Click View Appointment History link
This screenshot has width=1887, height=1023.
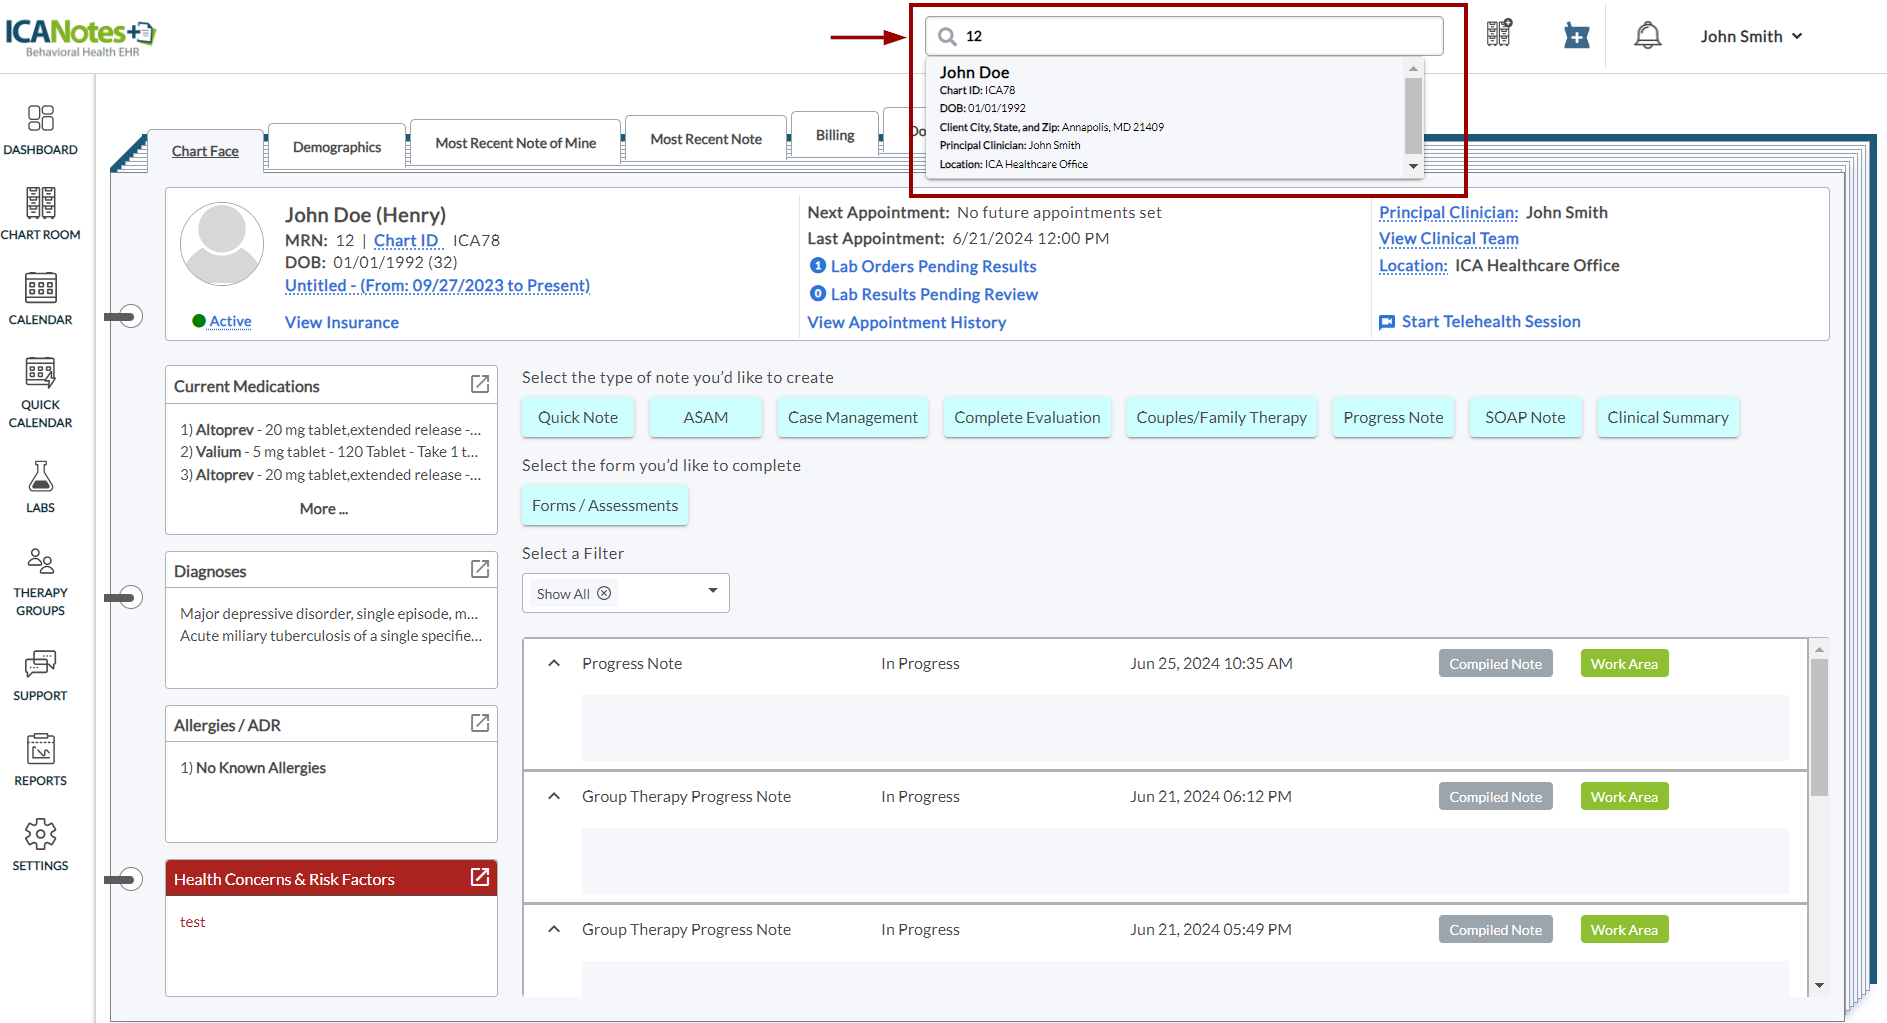tap(906, 322)
